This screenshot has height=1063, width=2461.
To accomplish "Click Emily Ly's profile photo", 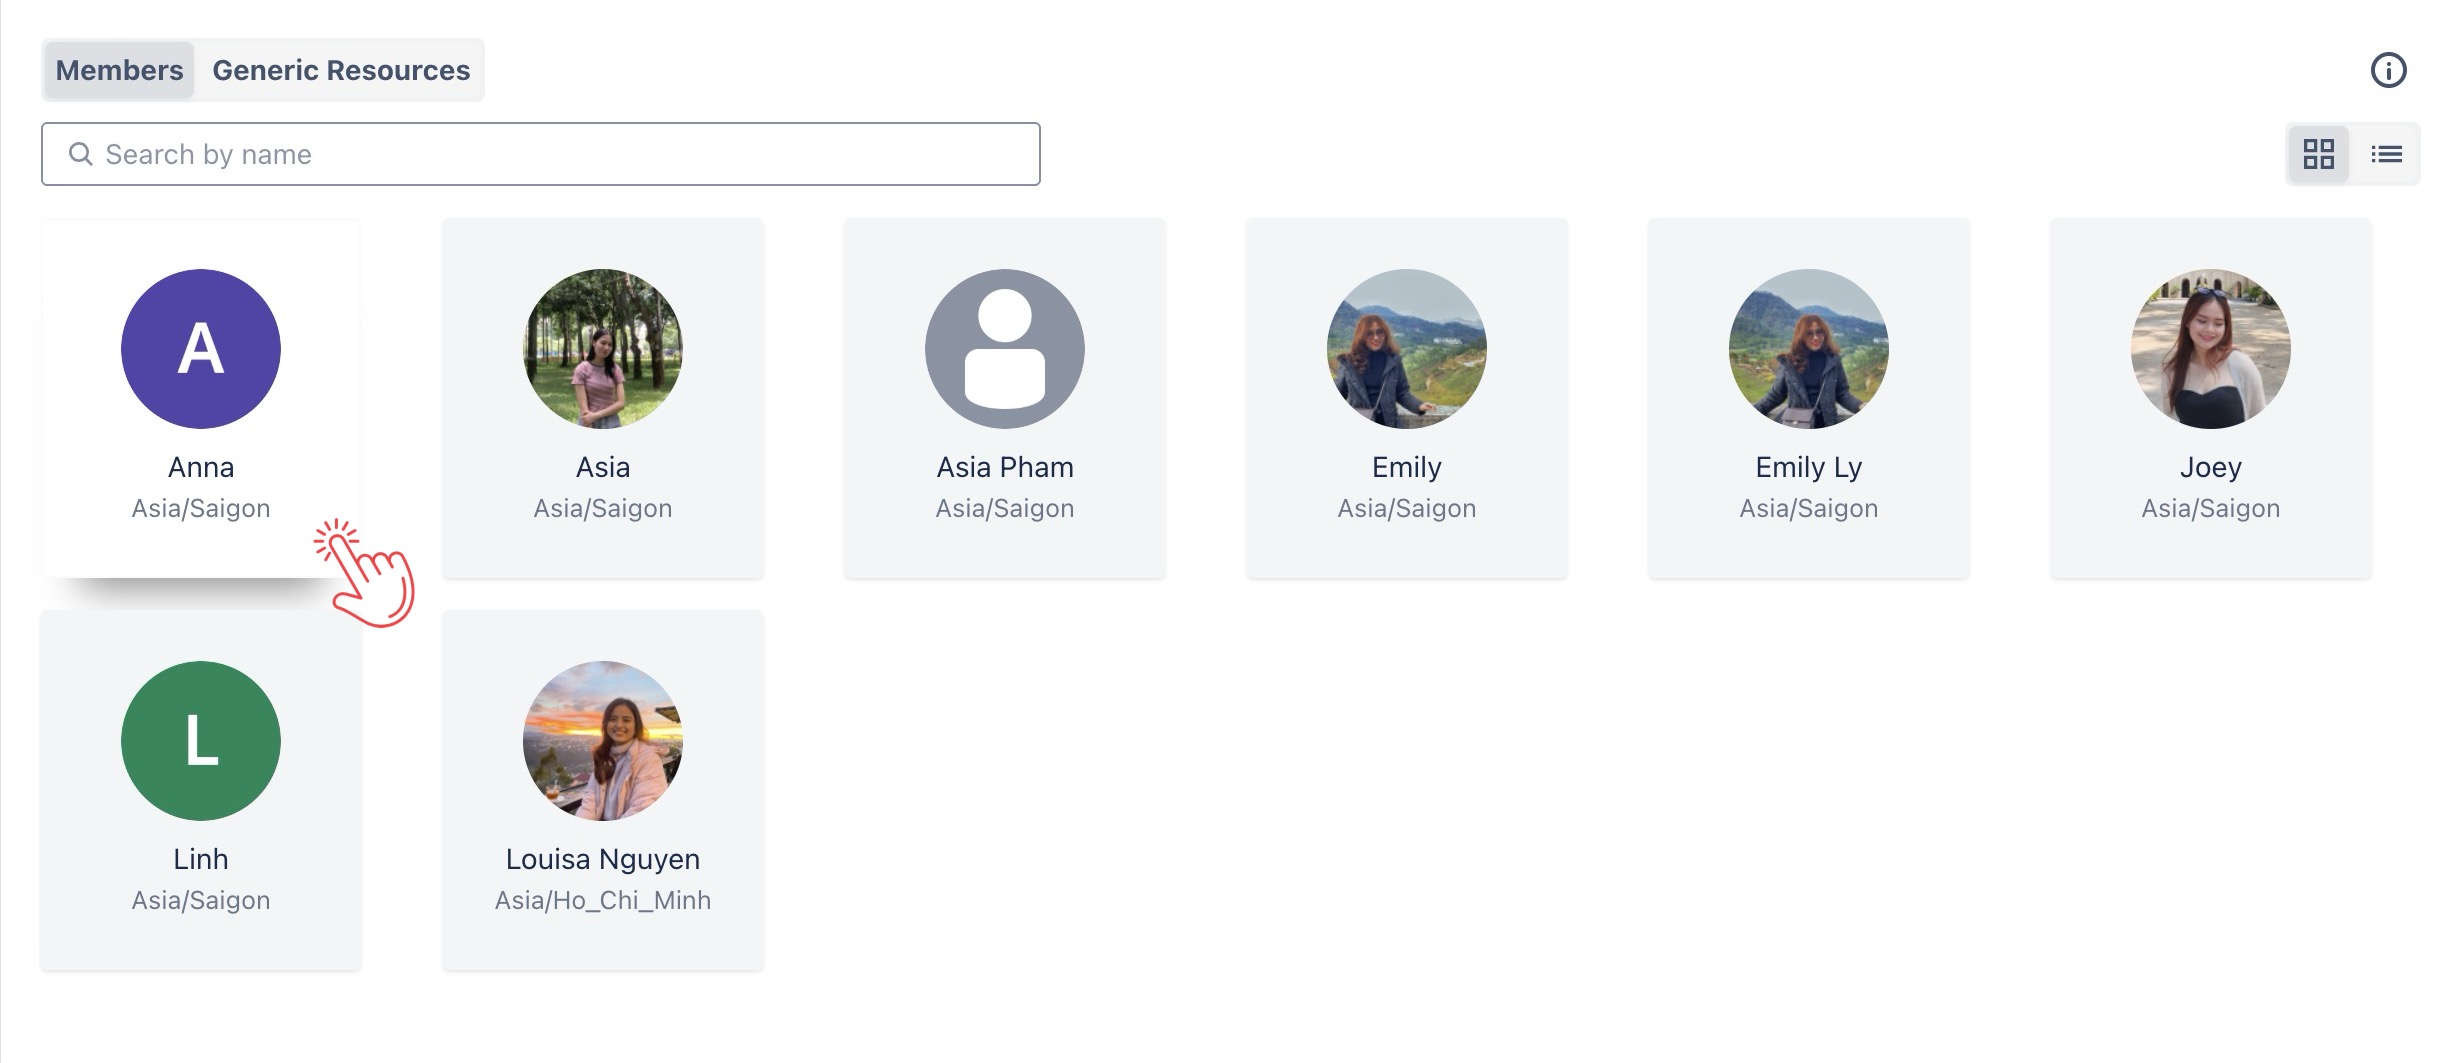I will coord(1809,349).
